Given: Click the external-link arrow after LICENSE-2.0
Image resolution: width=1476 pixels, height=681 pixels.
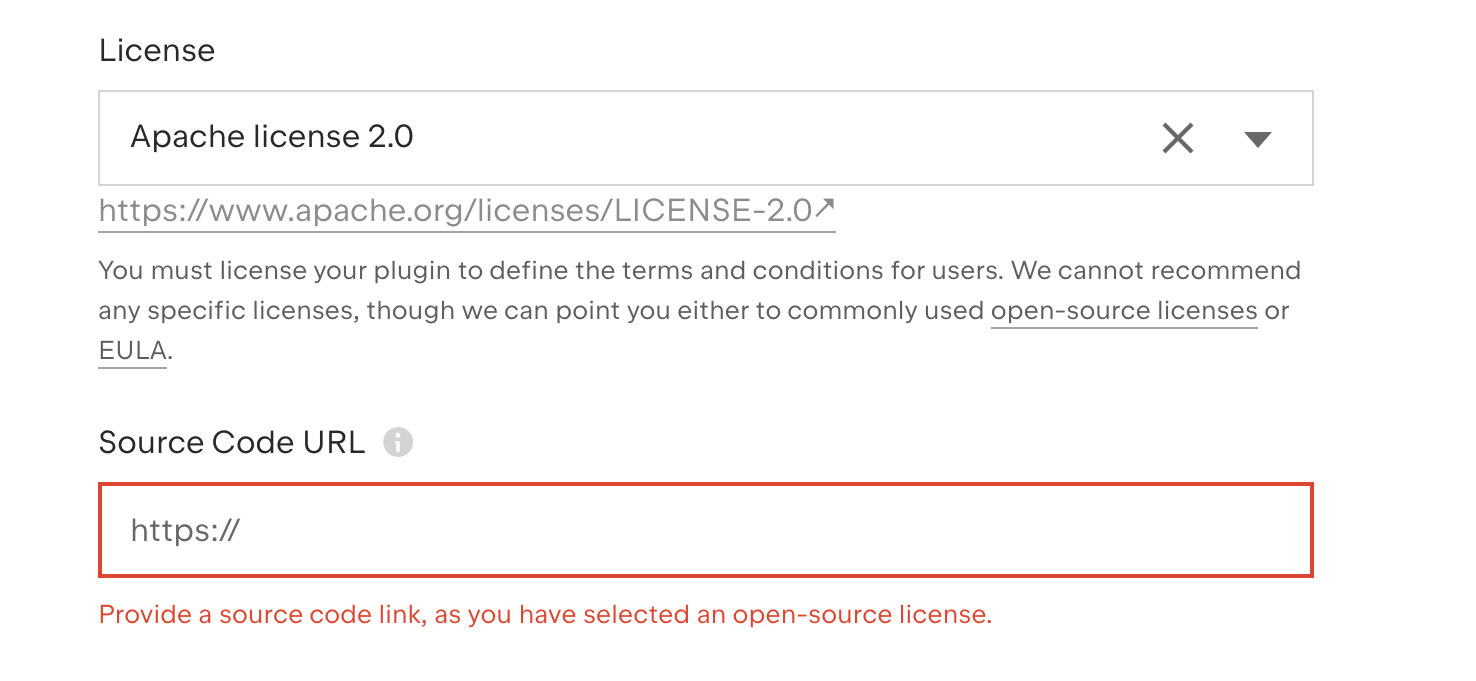Looking at the screenshot, I should (824, 208).
